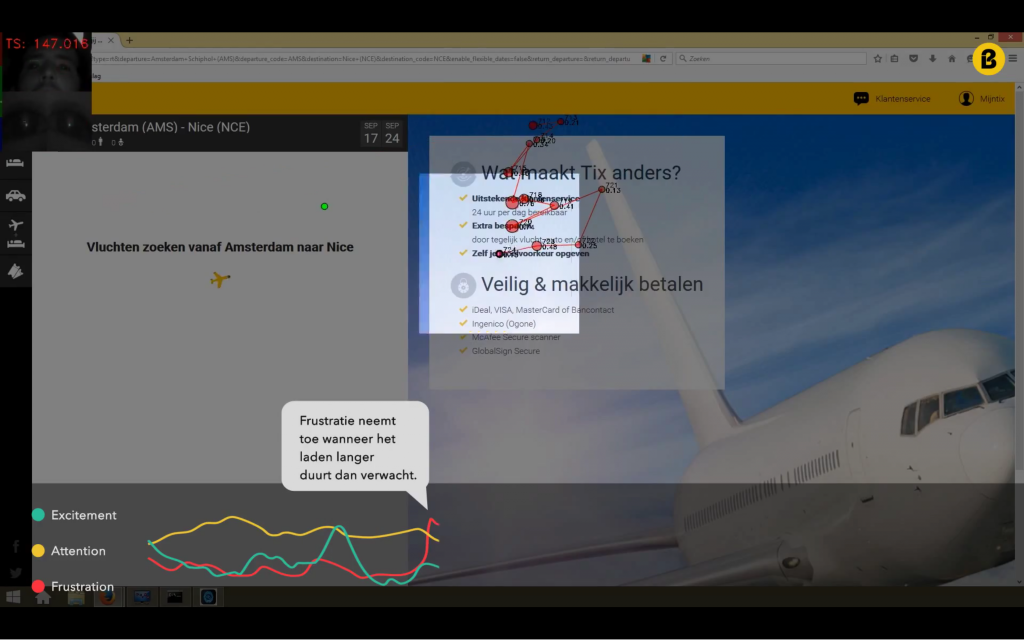Focus the Zoeken search field

tap(771, 59)
